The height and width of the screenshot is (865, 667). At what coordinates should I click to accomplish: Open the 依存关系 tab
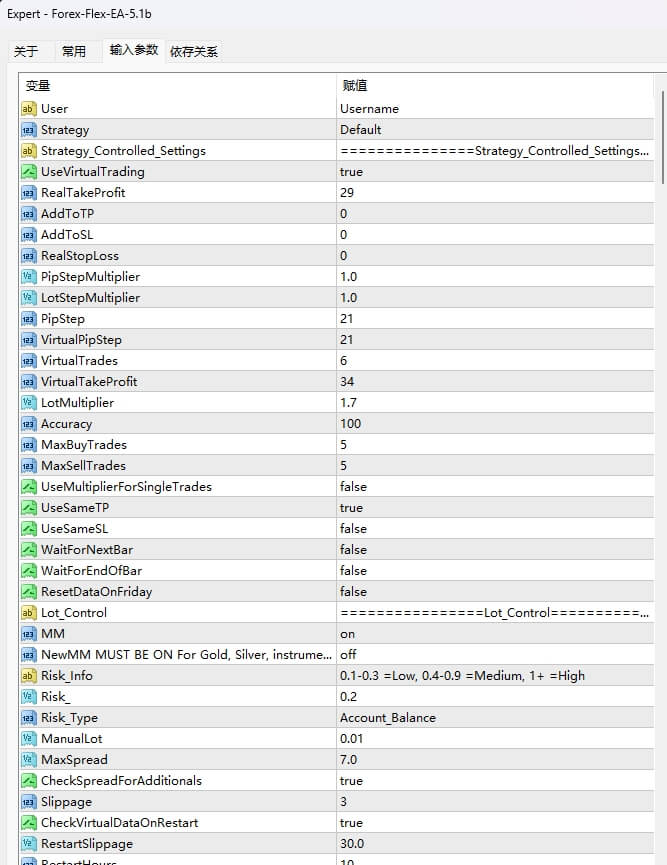coord(194,51)
